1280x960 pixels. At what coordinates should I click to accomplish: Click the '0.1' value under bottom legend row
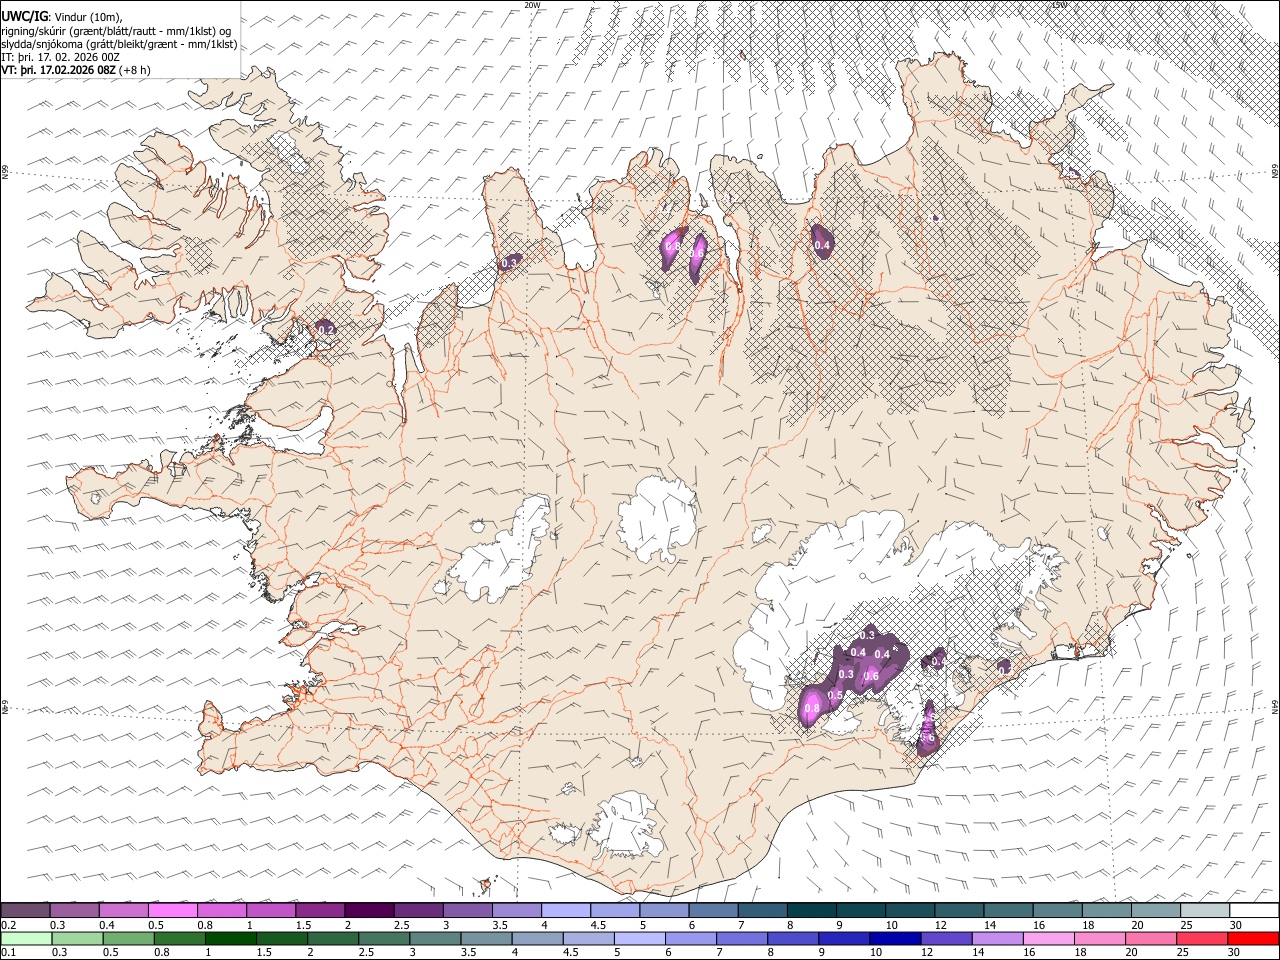(x=9, y=952)
